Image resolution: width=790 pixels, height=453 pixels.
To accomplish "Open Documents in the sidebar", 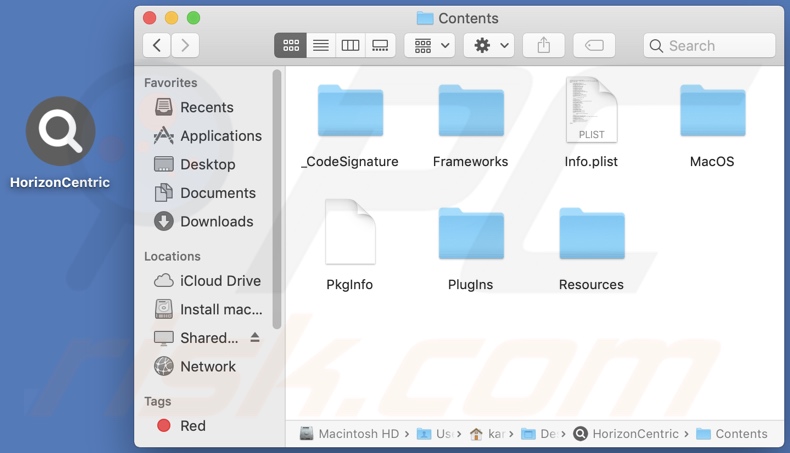I will coord(205,193).
